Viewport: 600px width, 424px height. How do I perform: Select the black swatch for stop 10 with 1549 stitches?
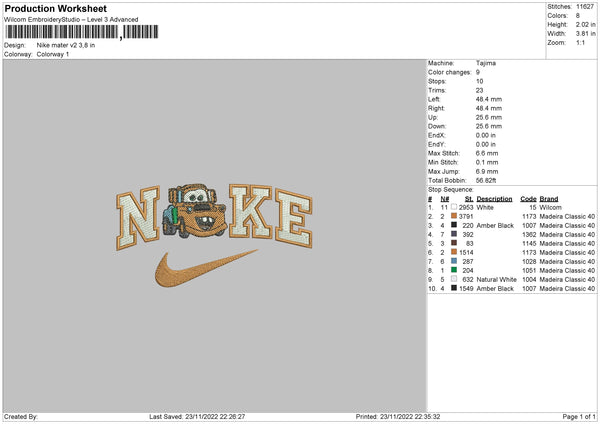click(454, 288)
